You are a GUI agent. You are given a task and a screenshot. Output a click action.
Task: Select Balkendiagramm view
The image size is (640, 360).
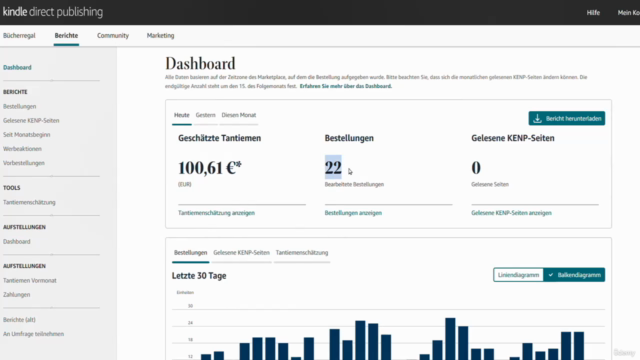point(574,275)
